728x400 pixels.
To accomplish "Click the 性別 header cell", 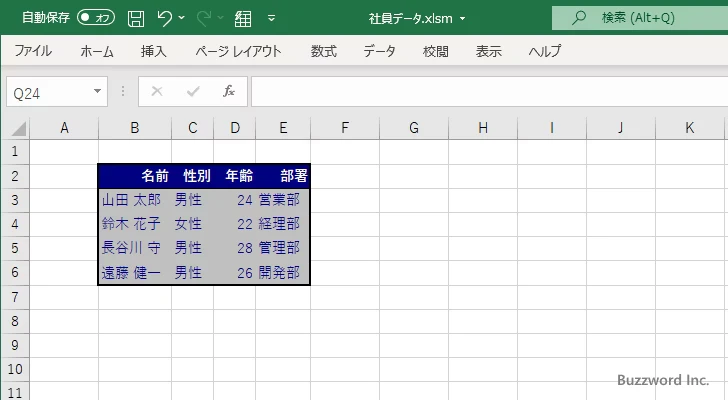I will coord(193,176).
